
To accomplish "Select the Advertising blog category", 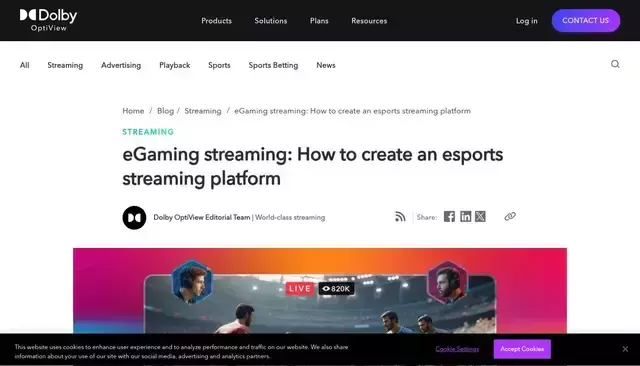I will coord(121,65).
